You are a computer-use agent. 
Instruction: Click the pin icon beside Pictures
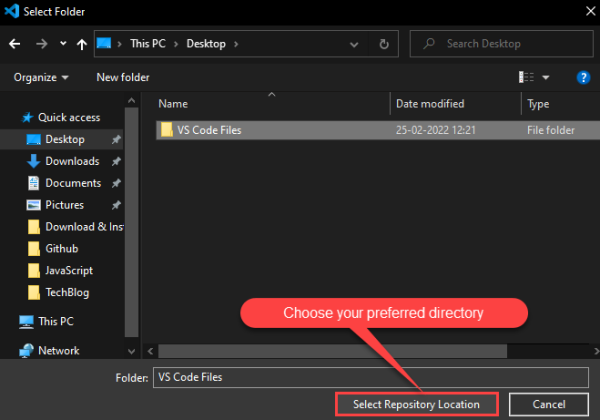click(x=116, y=205)
